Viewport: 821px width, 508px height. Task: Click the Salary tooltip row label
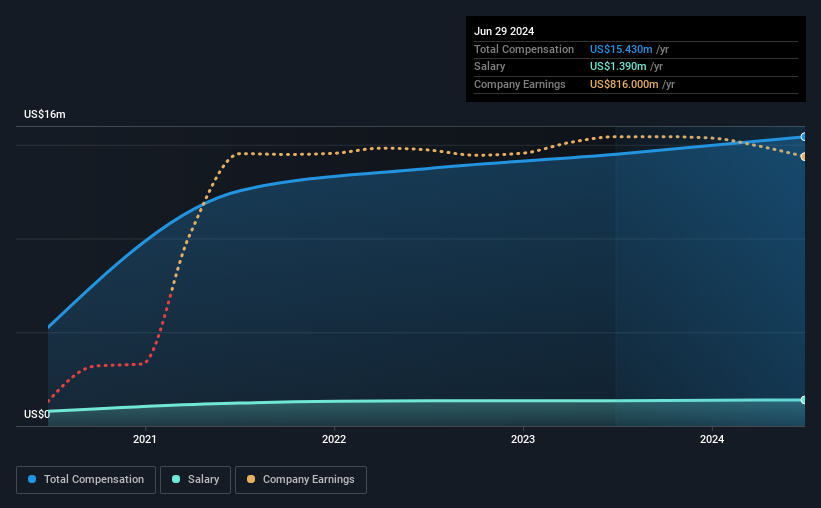490,67
